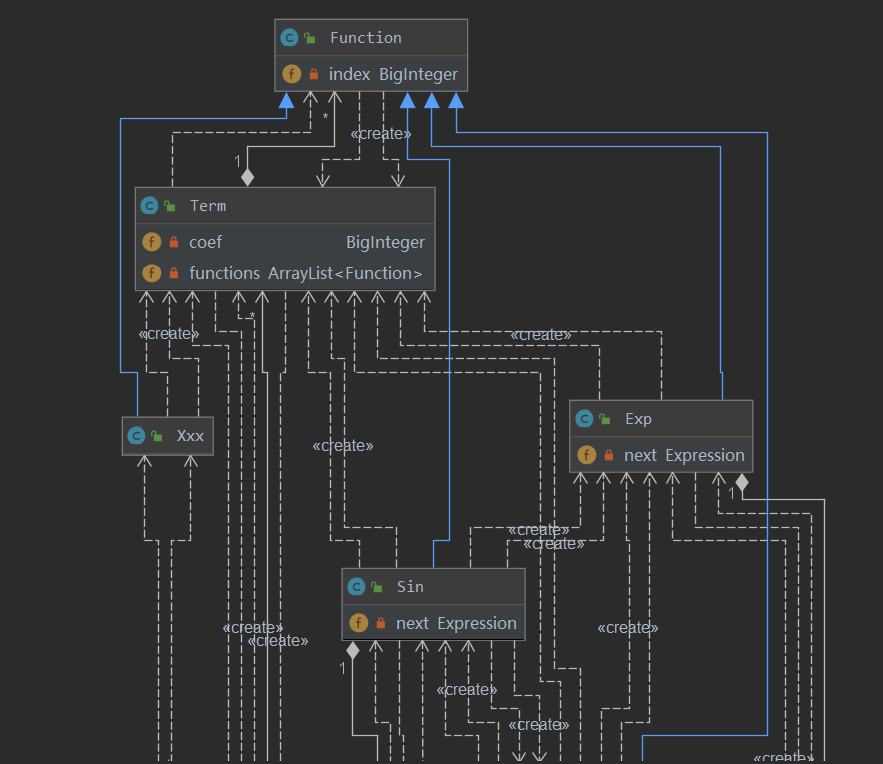The height and width of the screenshot is (764, 883).
Task: Click the coef BigInteger field row
Action: tap(285, 242)
